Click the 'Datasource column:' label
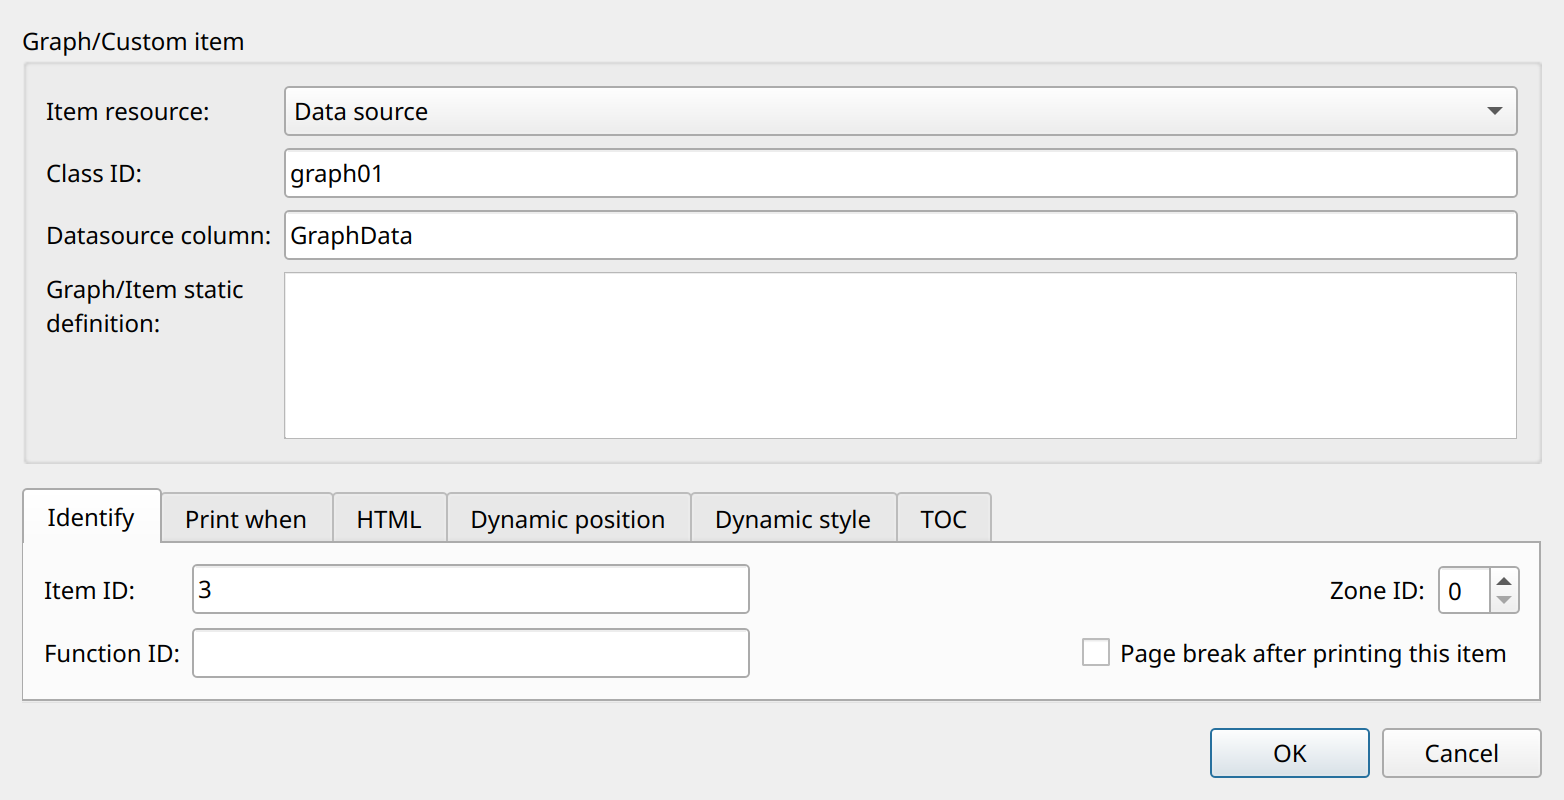Image resolution: width=1564 pixels, height=800 pixels. point(159,235)
